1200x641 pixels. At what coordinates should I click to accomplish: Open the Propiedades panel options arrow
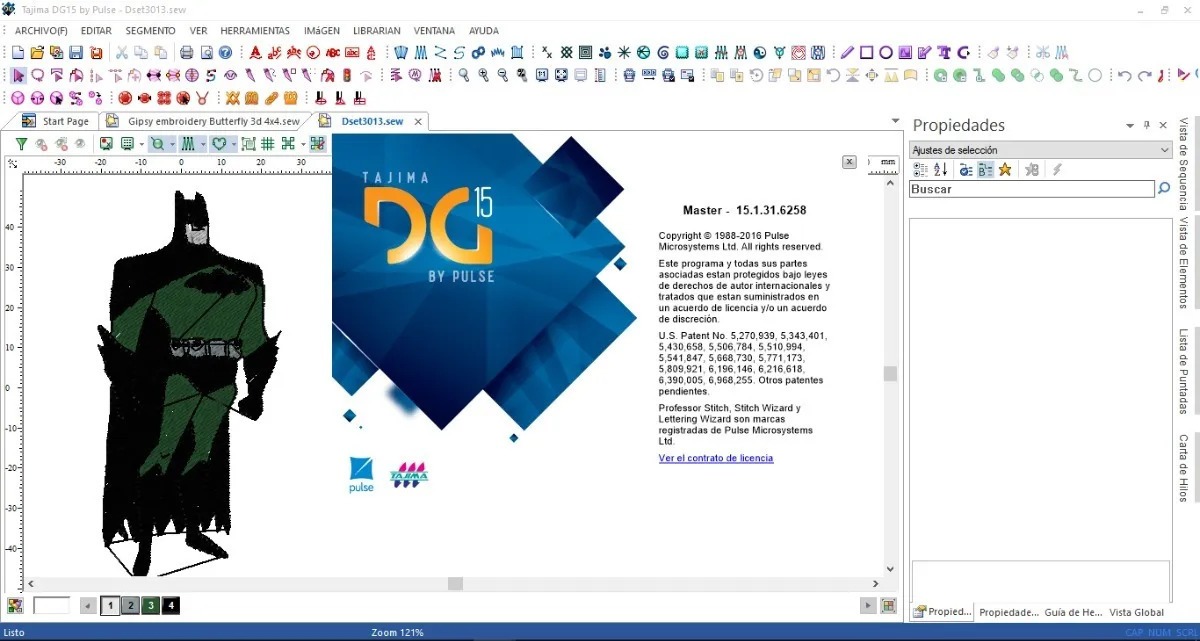(x=1130, y=126)
